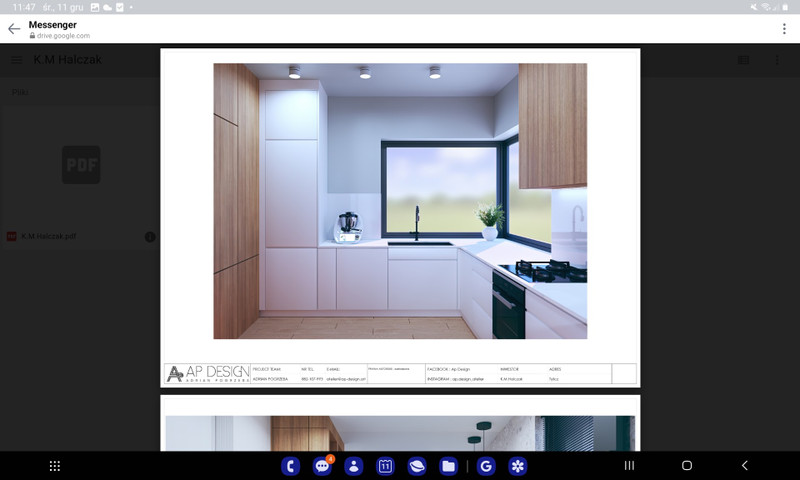Tap the system back navigation arrow
Screen dimensions: 800x480
(x=744, y=466)
